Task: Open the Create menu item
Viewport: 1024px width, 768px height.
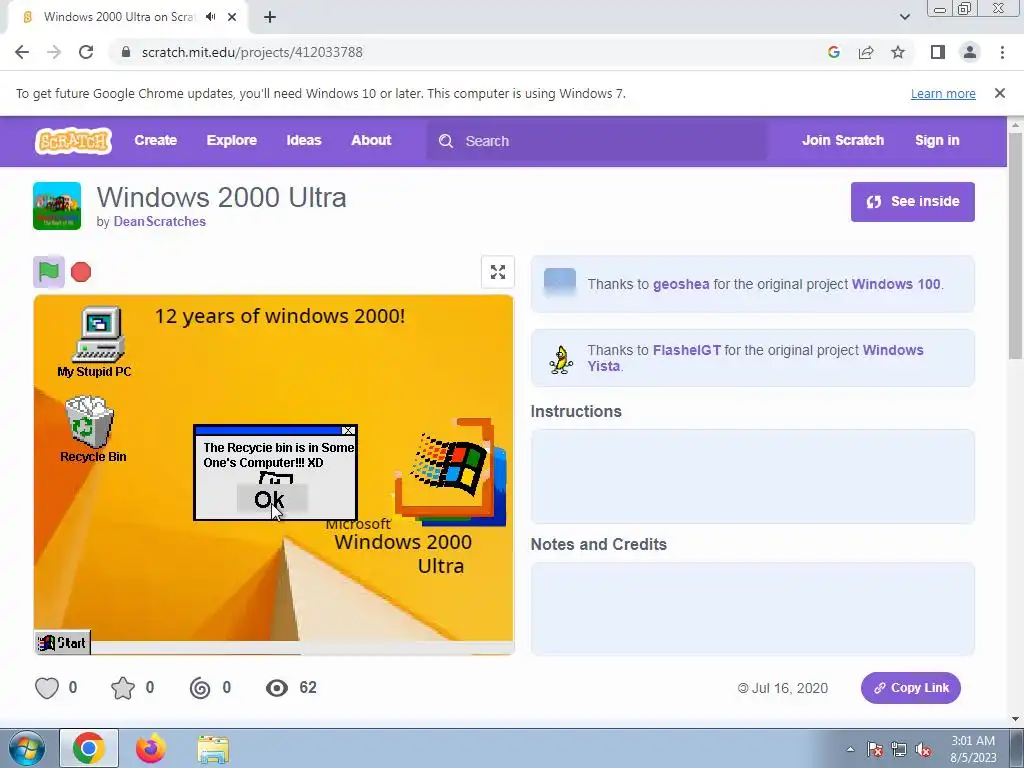Action: [x=155, y=140]
